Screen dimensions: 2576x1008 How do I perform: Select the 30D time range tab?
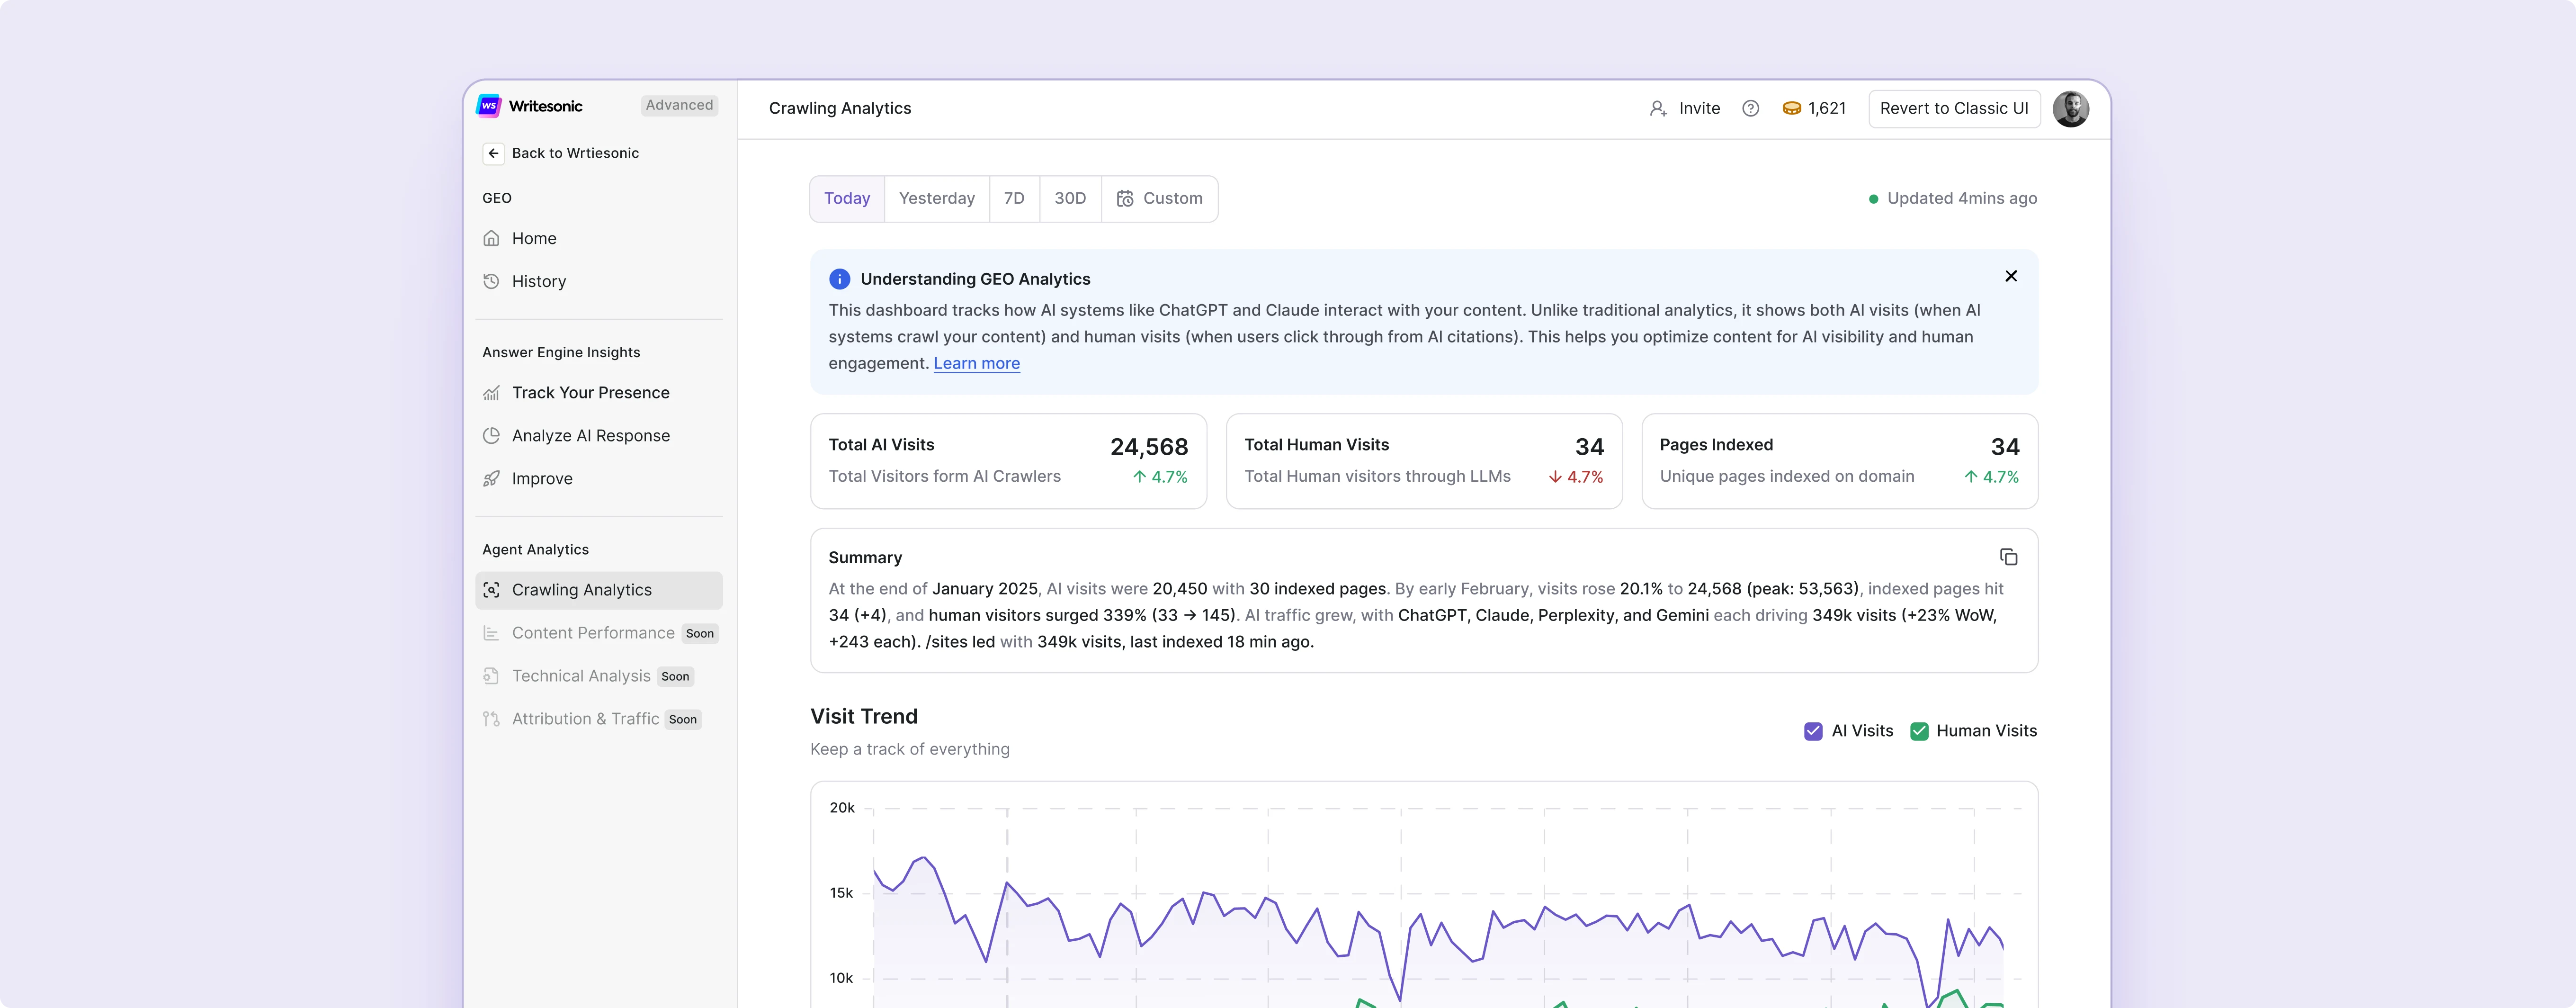coord(1069,198)
